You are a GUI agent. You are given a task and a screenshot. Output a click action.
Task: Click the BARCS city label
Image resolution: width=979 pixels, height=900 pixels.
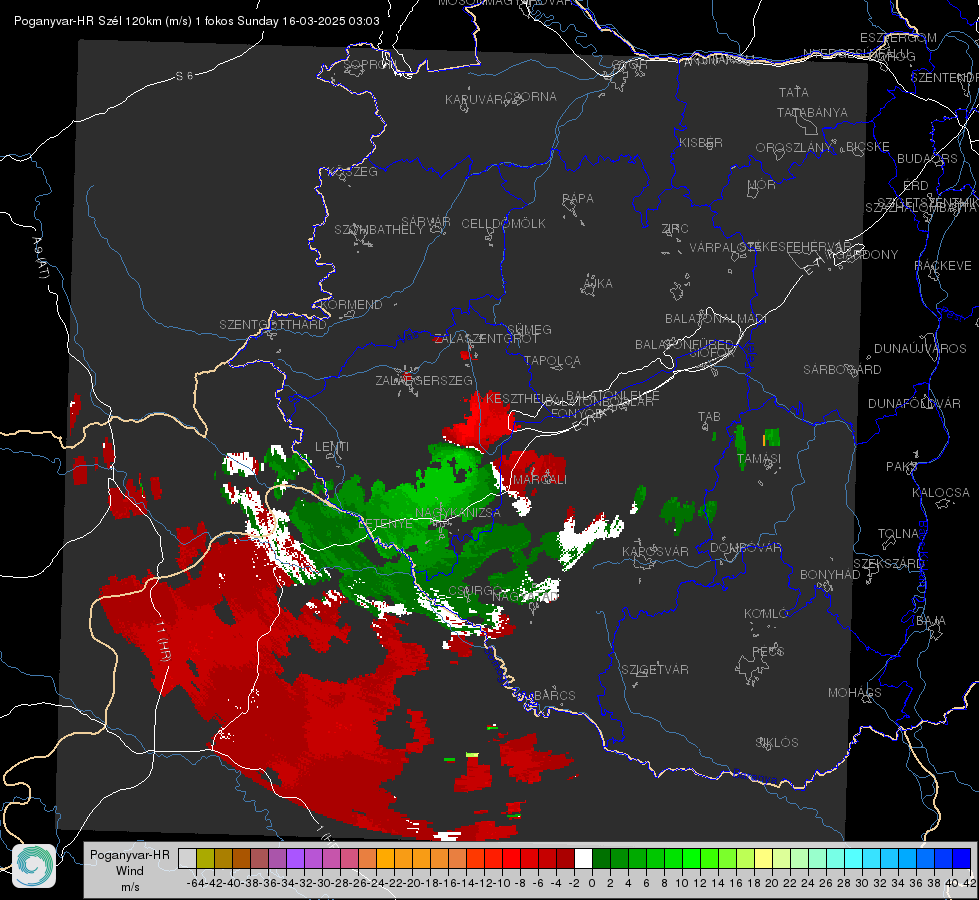554,695
